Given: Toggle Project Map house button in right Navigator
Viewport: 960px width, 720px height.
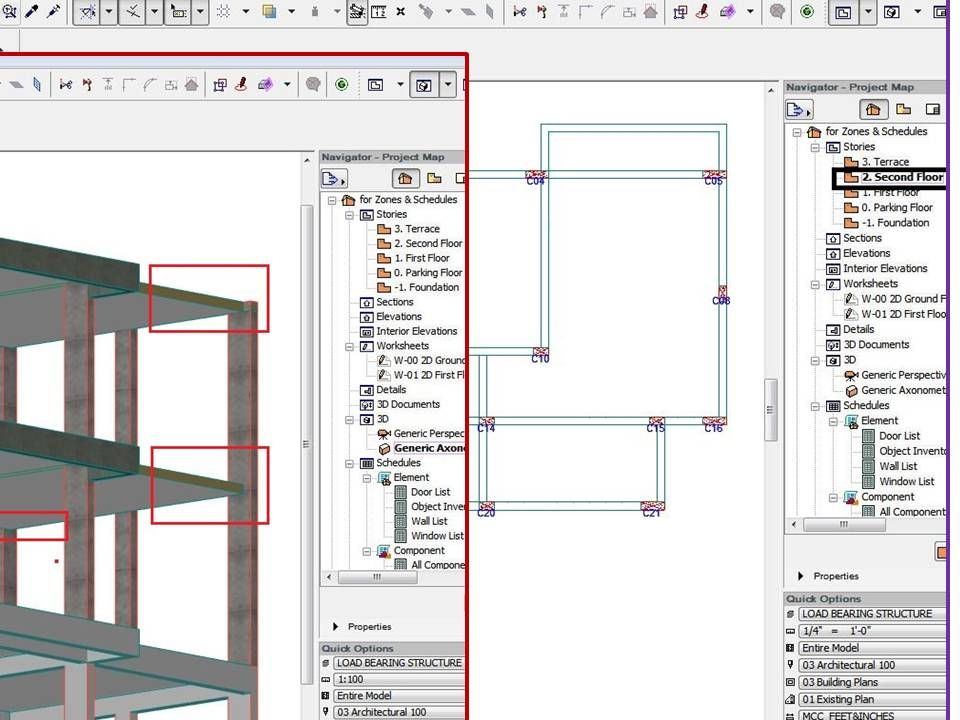Looking at the screenshot, I should tap(873, 110).
